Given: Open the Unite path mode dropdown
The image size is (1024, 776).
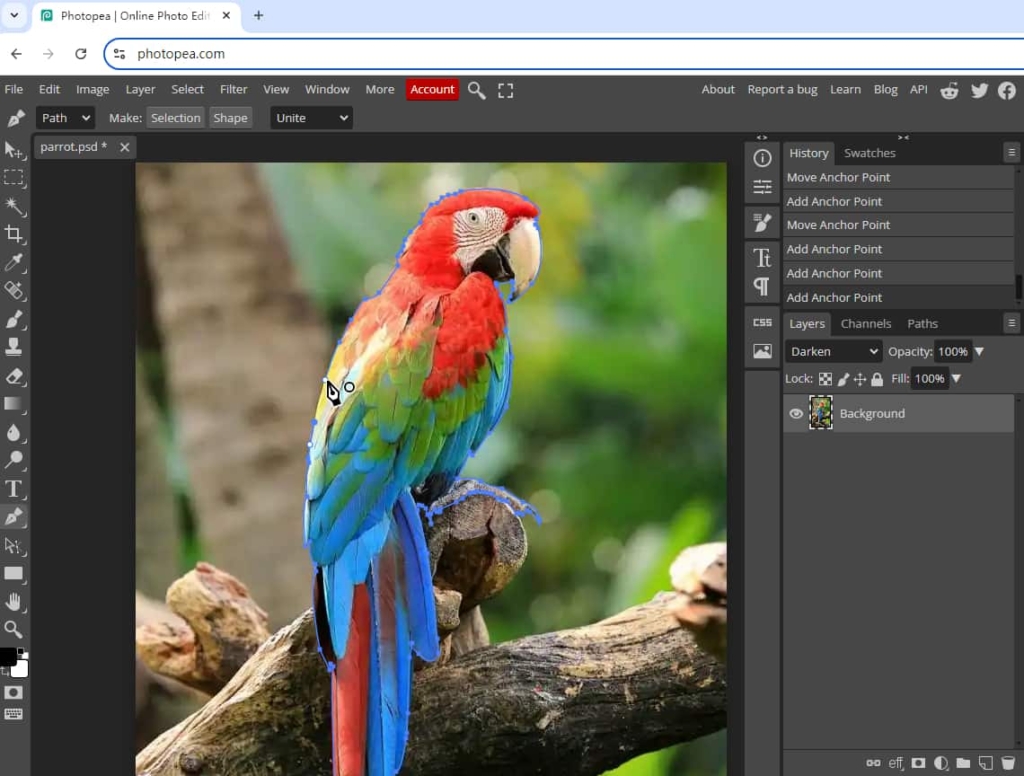Looking at the screenshot, I should coord(310,117).
